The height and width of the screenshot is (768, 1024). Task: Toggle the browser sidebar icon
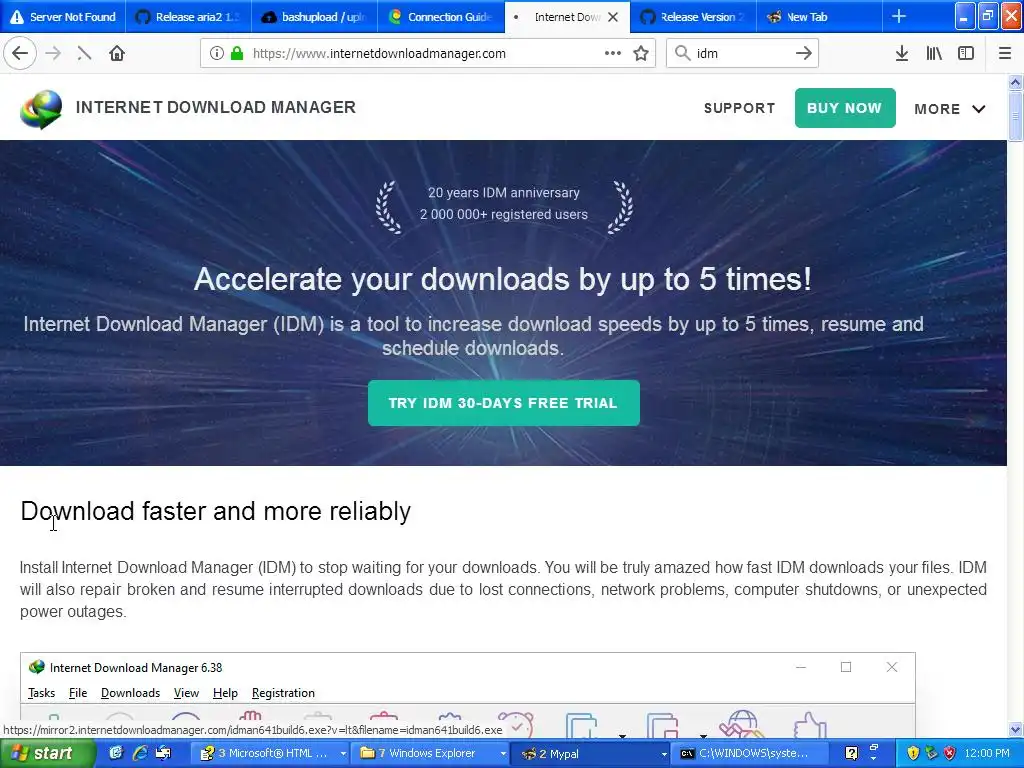pos(966,54)
